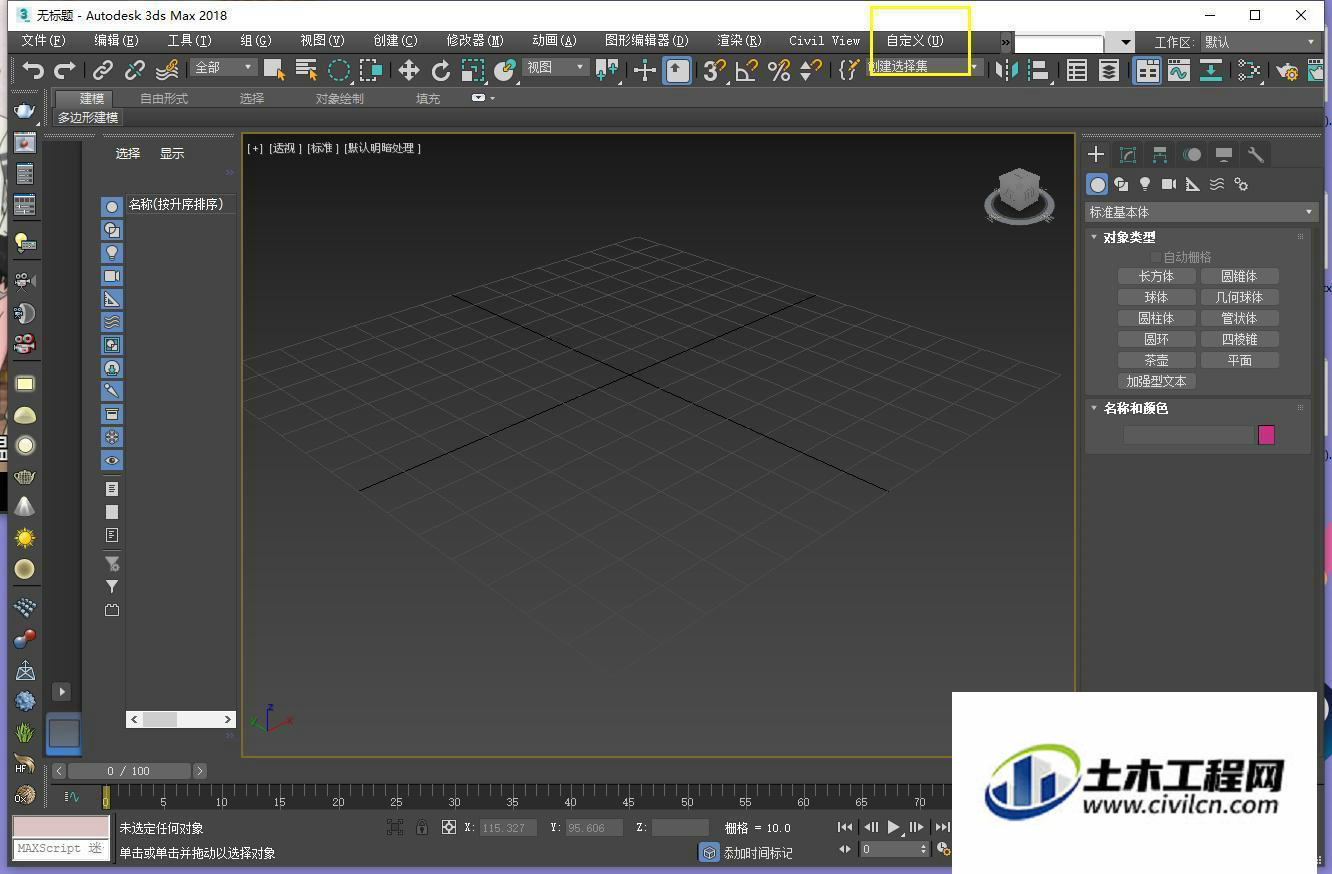Activate the Select and Rotate tool

tap(441, 70)
